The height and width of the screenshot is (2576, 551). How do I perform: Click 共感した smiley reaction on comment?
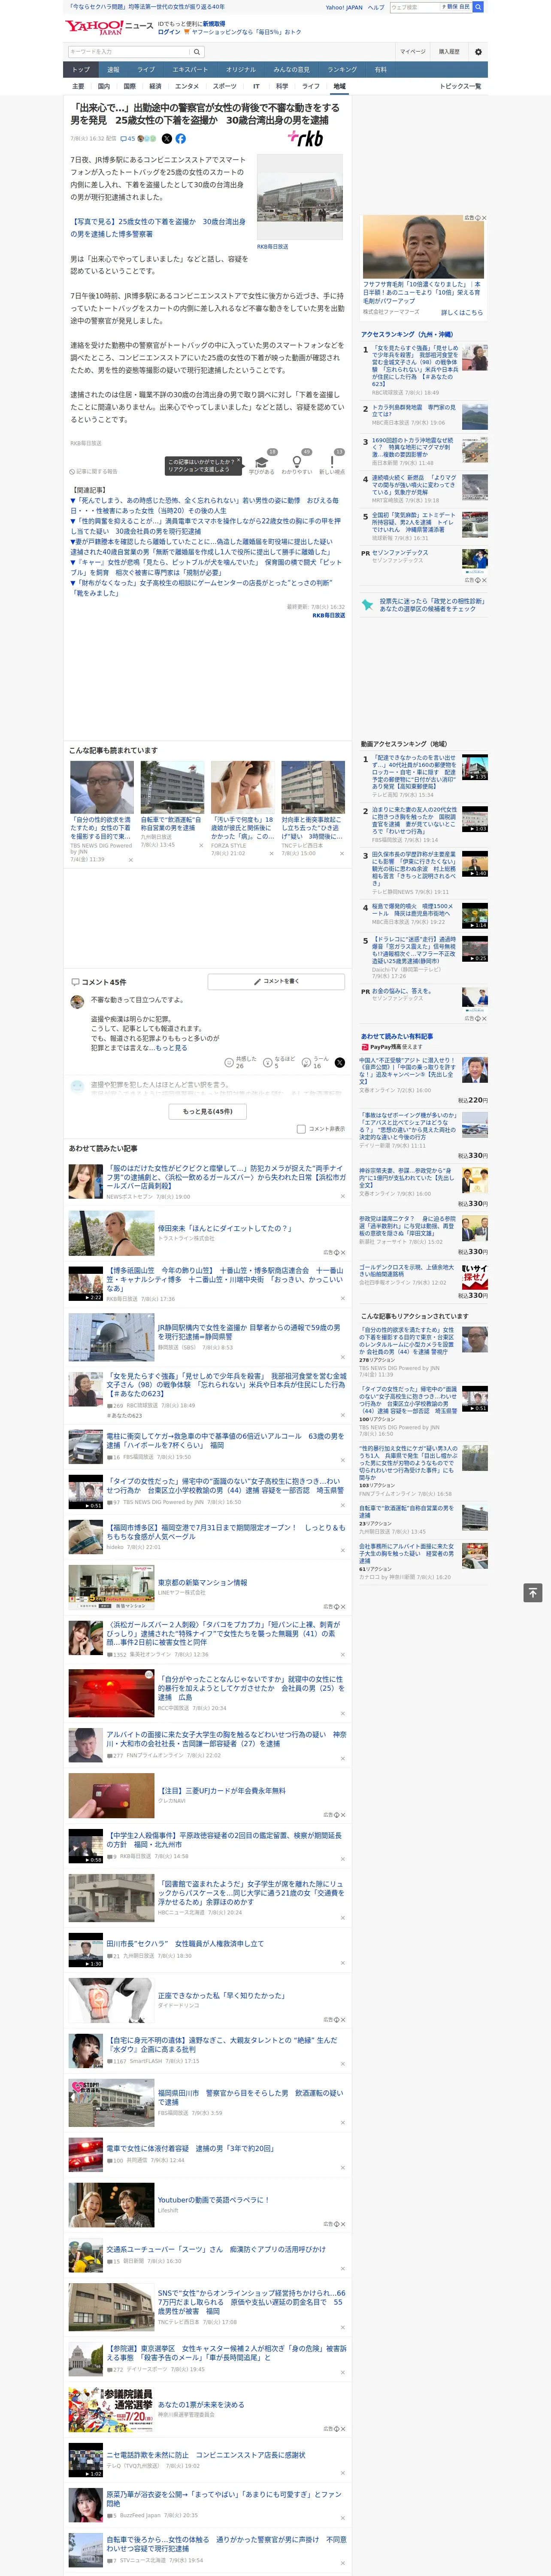[229, 1063]
